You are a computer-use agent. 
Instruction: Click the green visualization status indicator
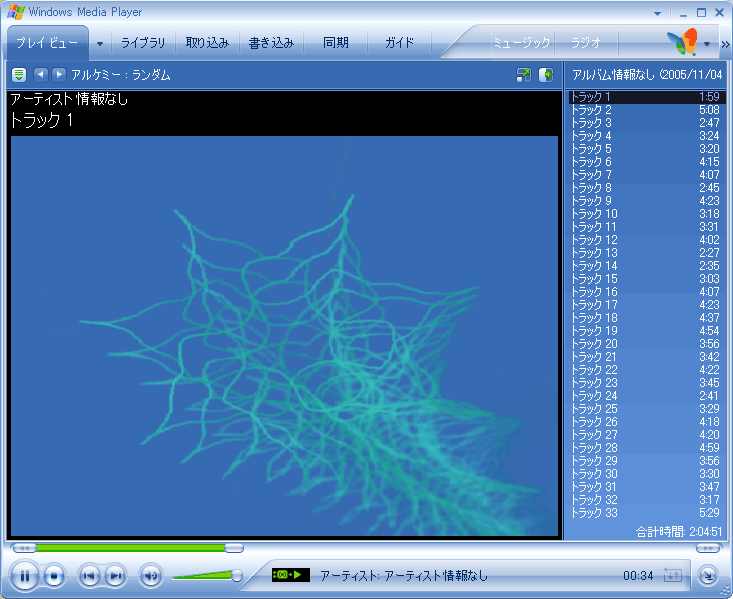pos(290,575)
